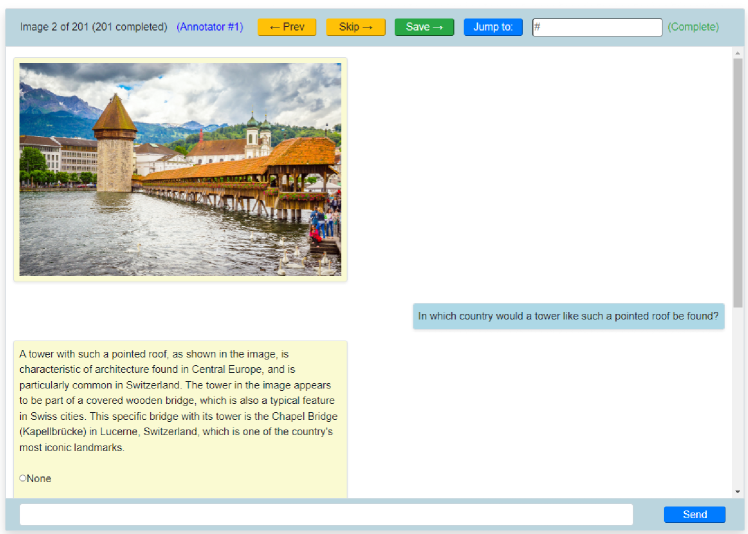
Task: Open the Chapel Bridge photo thumbnail
Action: [180, 169]
